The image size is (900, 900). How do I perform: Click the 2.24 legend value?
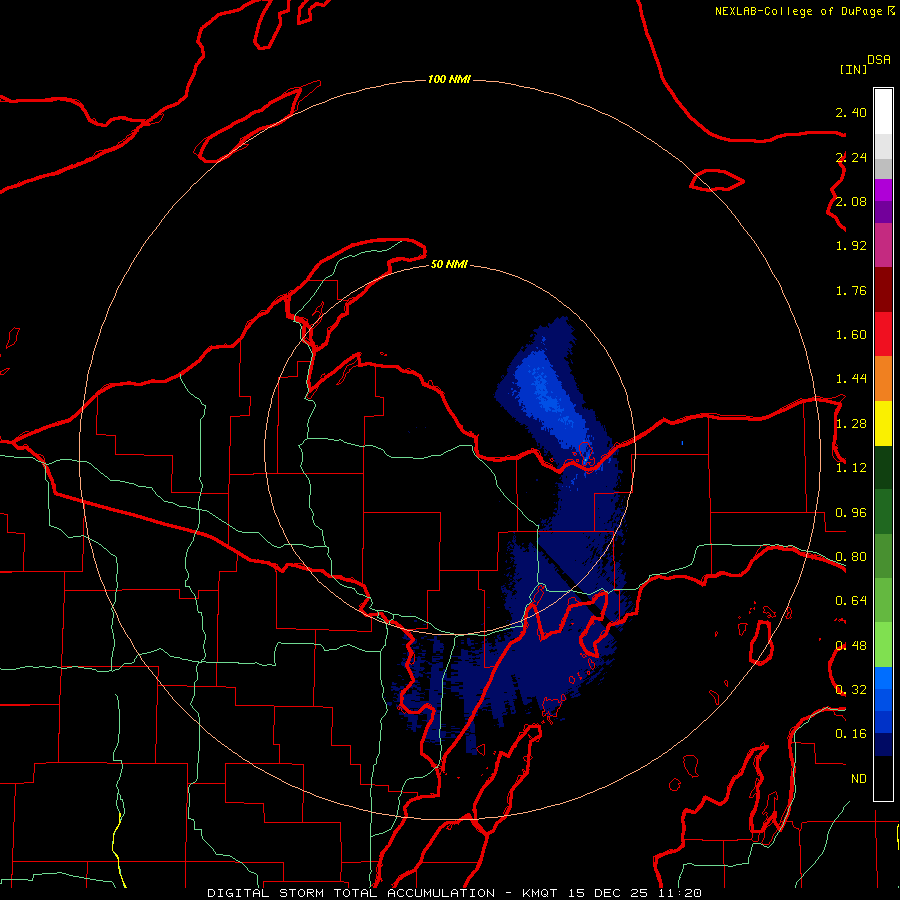[851, 157]
